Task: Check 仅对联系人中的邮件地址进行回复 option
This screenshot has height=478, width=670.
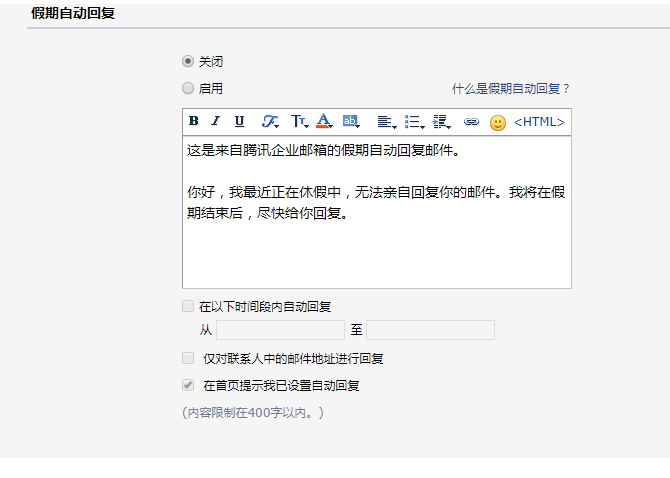Action: 188,358
